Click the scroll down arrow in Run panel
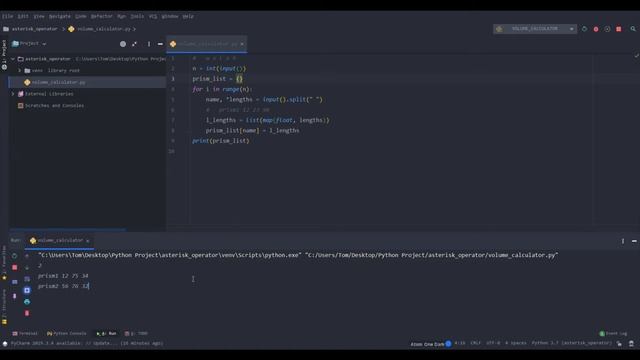 click(27, 267)
